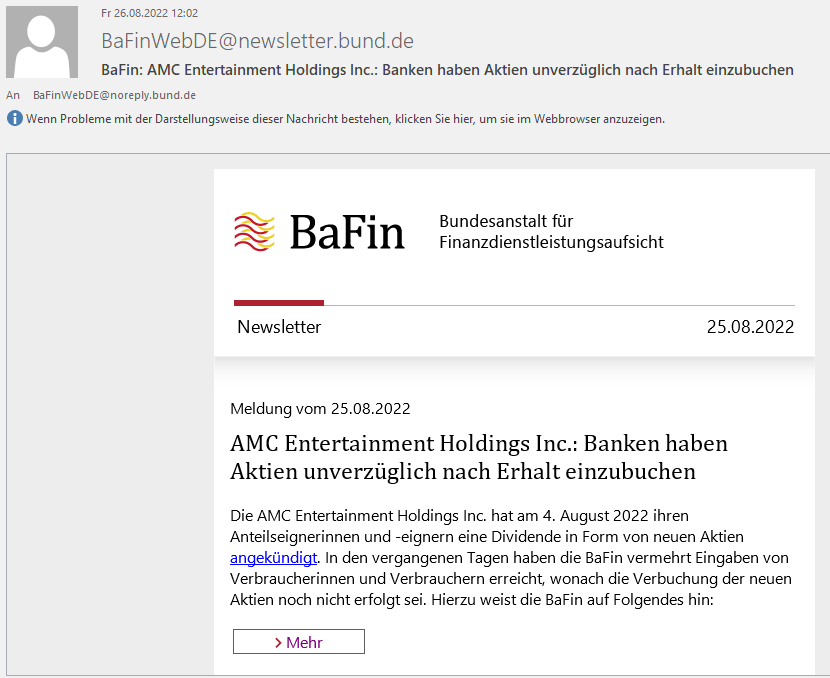Click the heading 'Meldung vom 25.08.2022'
Viewport: 830px width, 678px height.
click(x=320, y=408)
